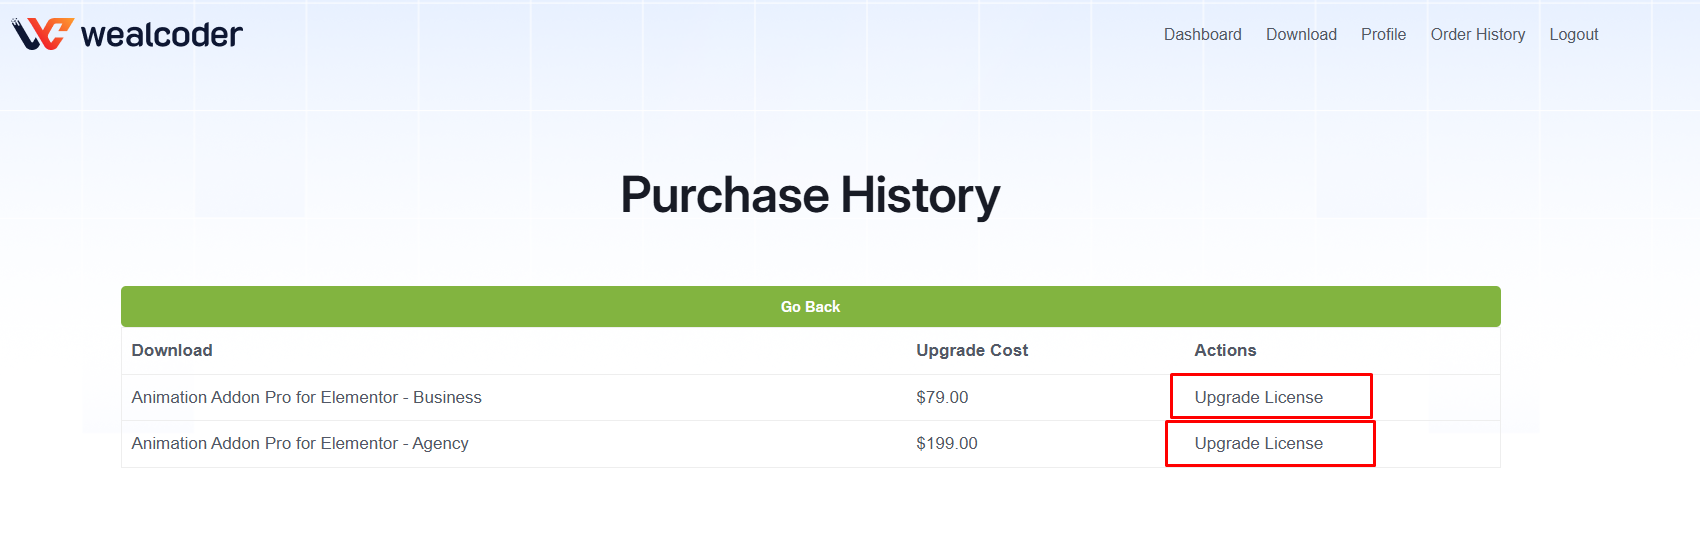
Task: Click the word Purchase in page title
Action: [725, 195]
